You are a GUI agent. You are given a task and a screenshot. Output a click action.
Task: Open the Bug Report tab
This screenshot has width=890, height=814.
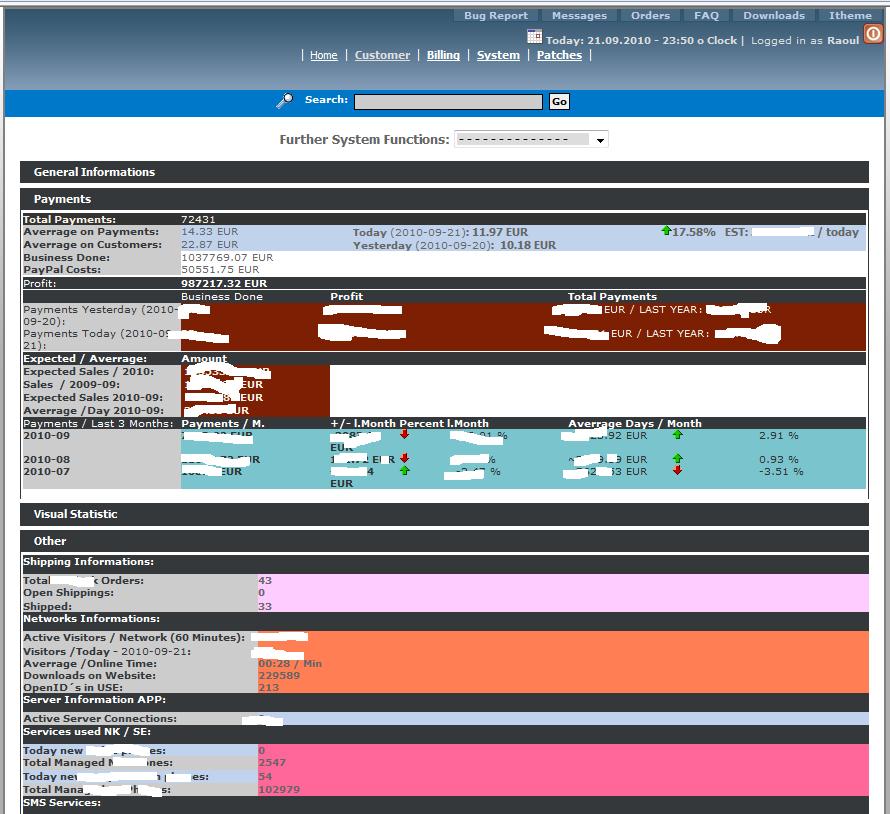point(496,15)
